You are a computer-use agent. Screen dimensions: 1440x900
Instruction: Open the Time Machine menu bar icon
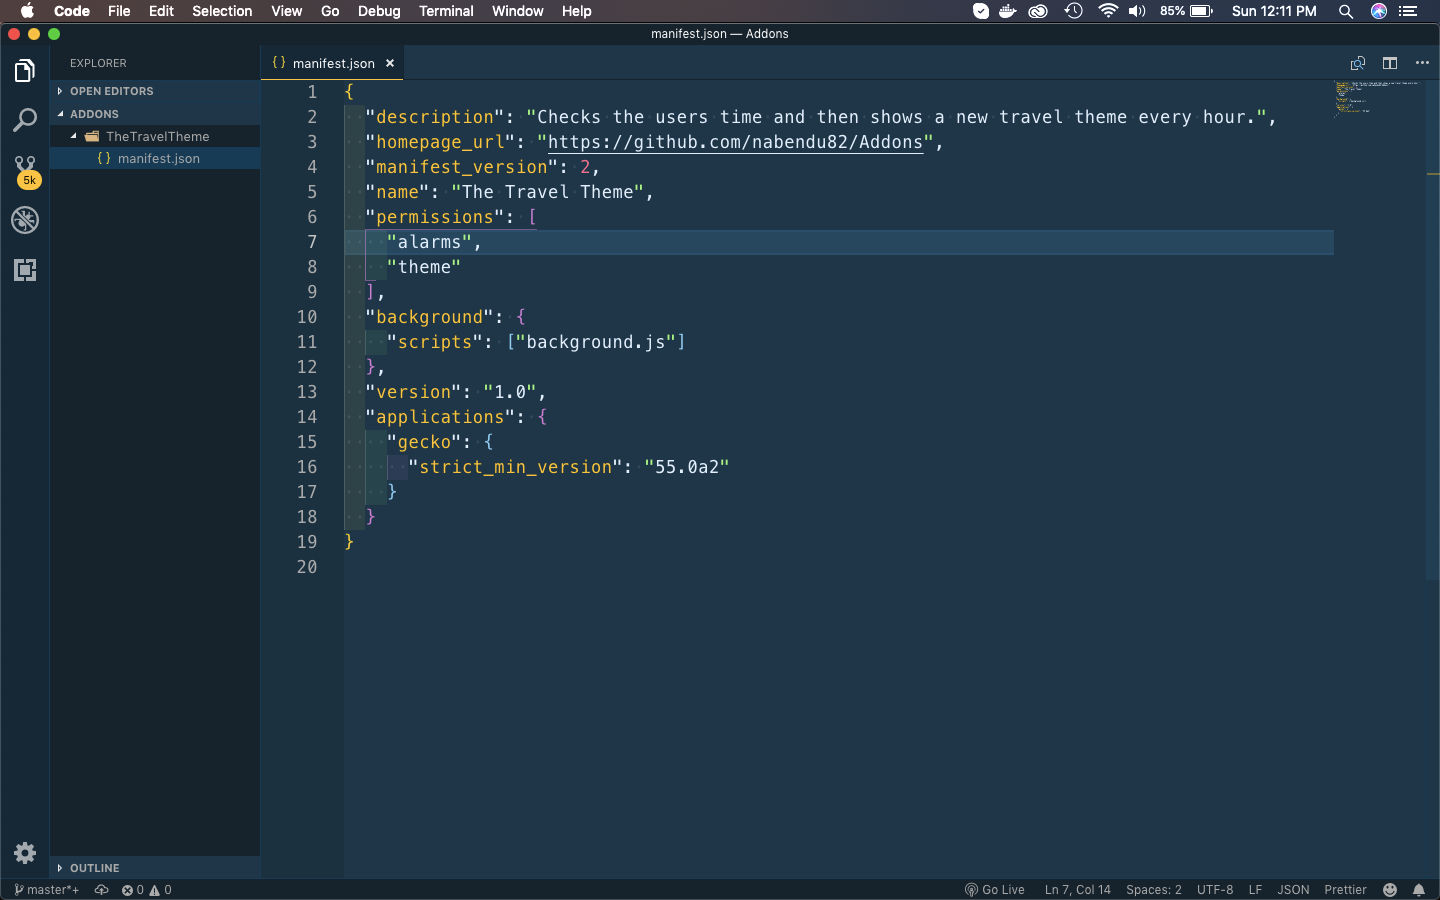click(1074, 11)
